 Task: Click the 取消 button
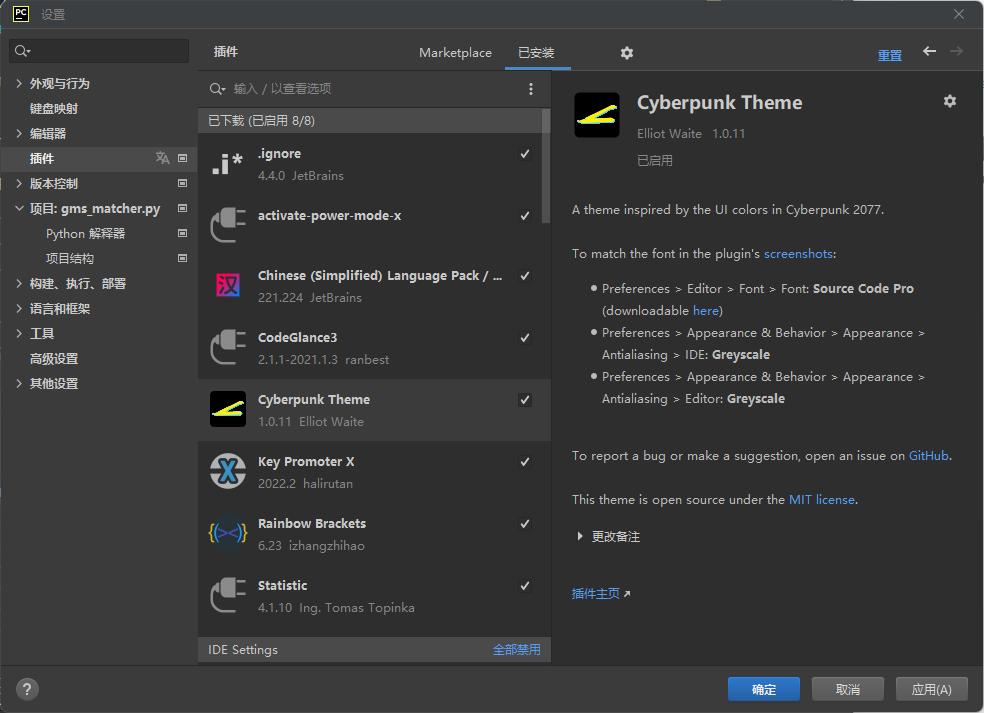(x=848, y=689)
